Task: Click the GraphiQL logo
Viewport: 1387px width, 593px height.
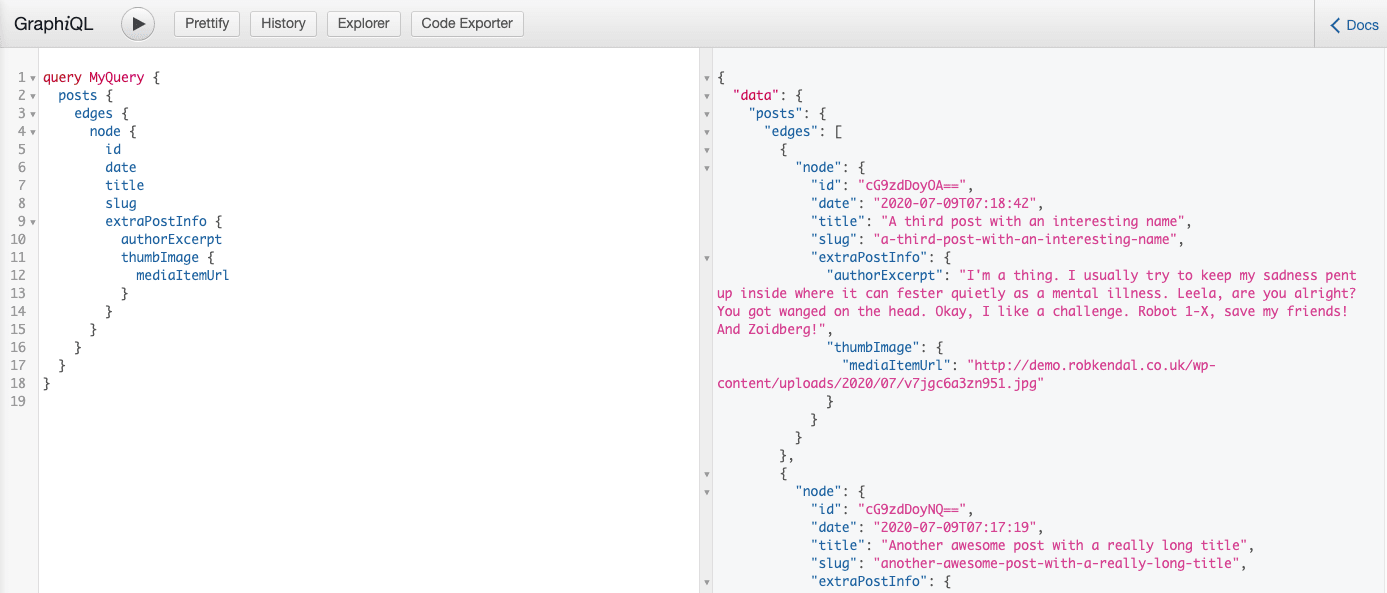Action: click(x=52, y=23)
